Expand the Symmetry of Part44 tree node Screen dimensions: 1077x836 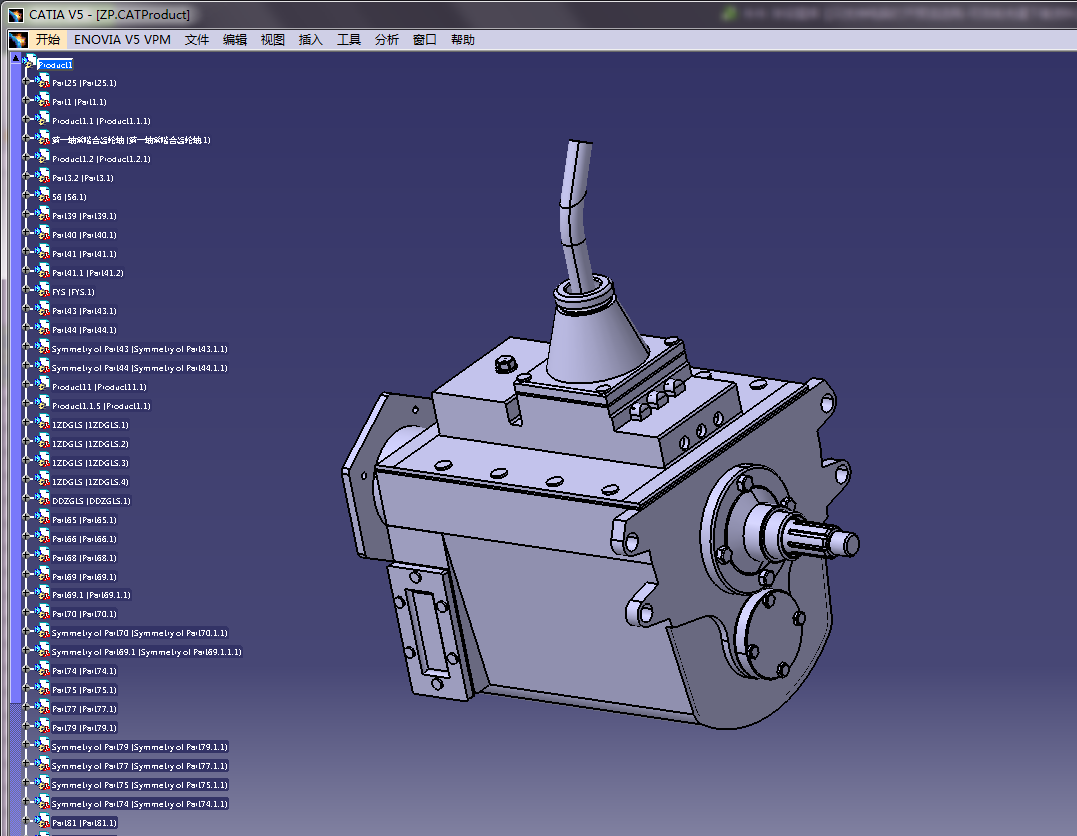[x=27, y=366]
